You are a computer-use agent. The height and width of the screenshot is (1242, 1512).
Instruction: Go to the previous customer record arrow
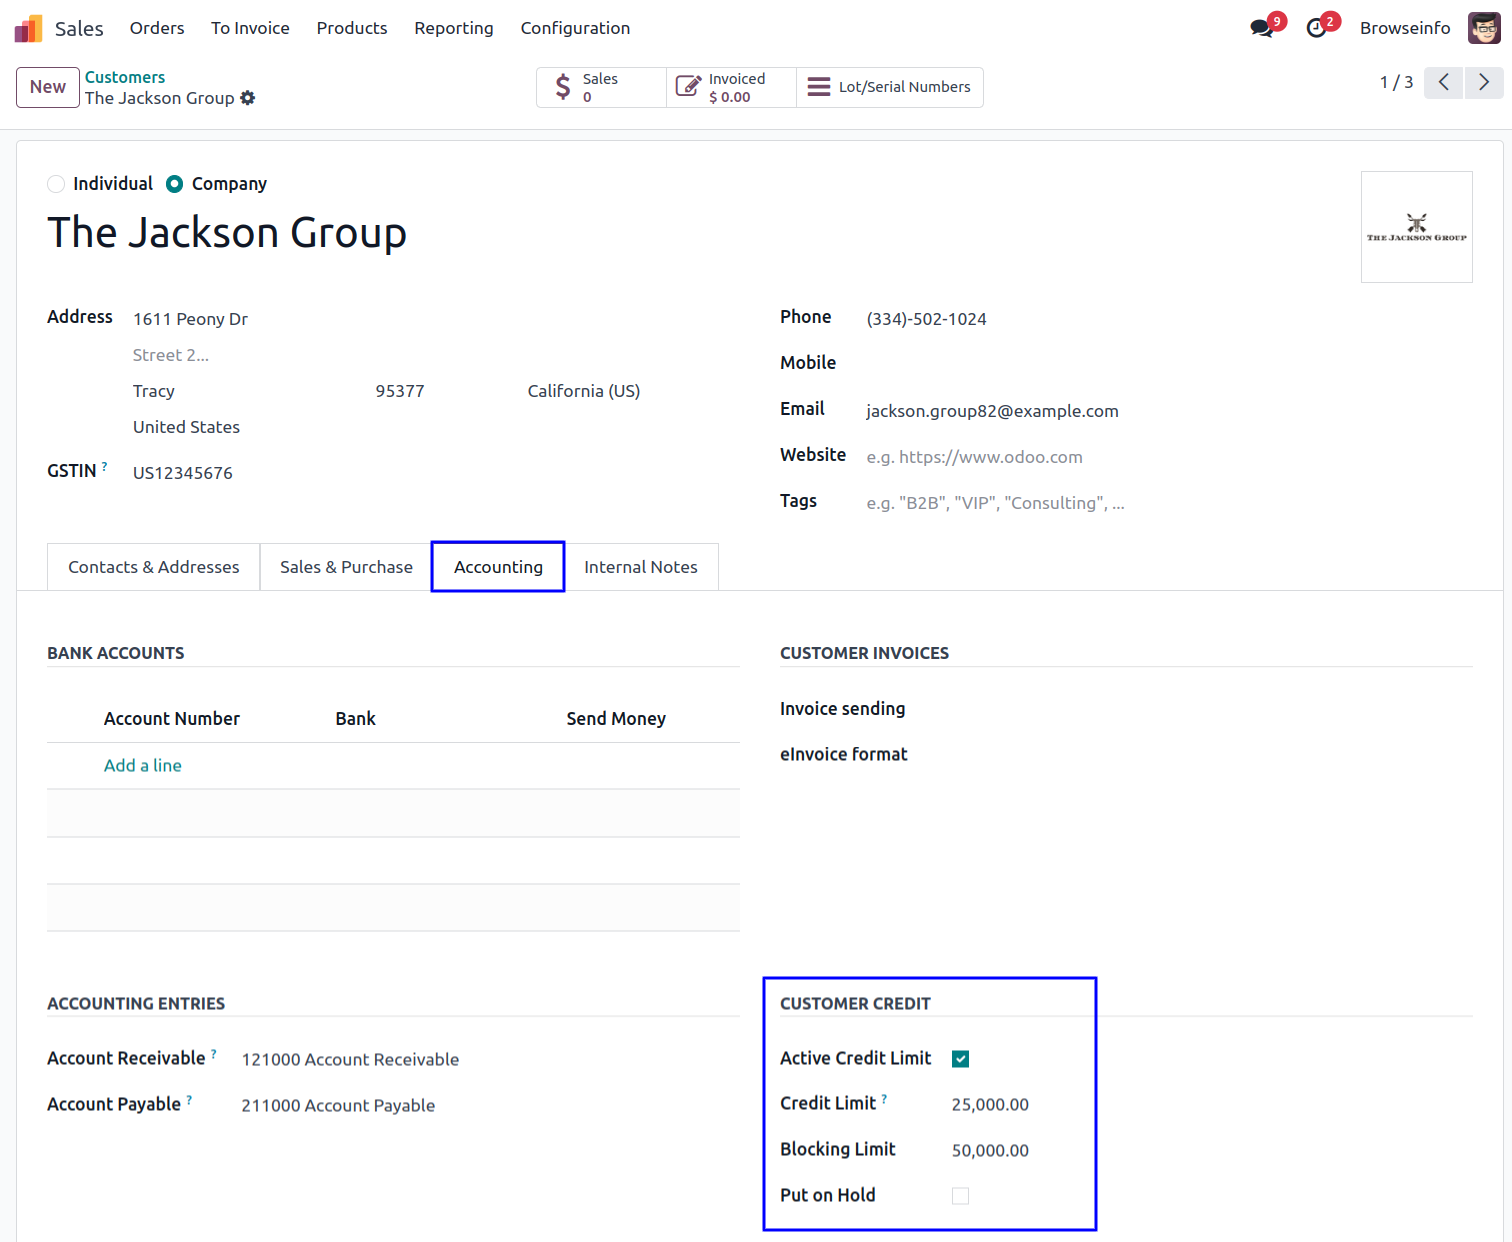pos(1443,82)
